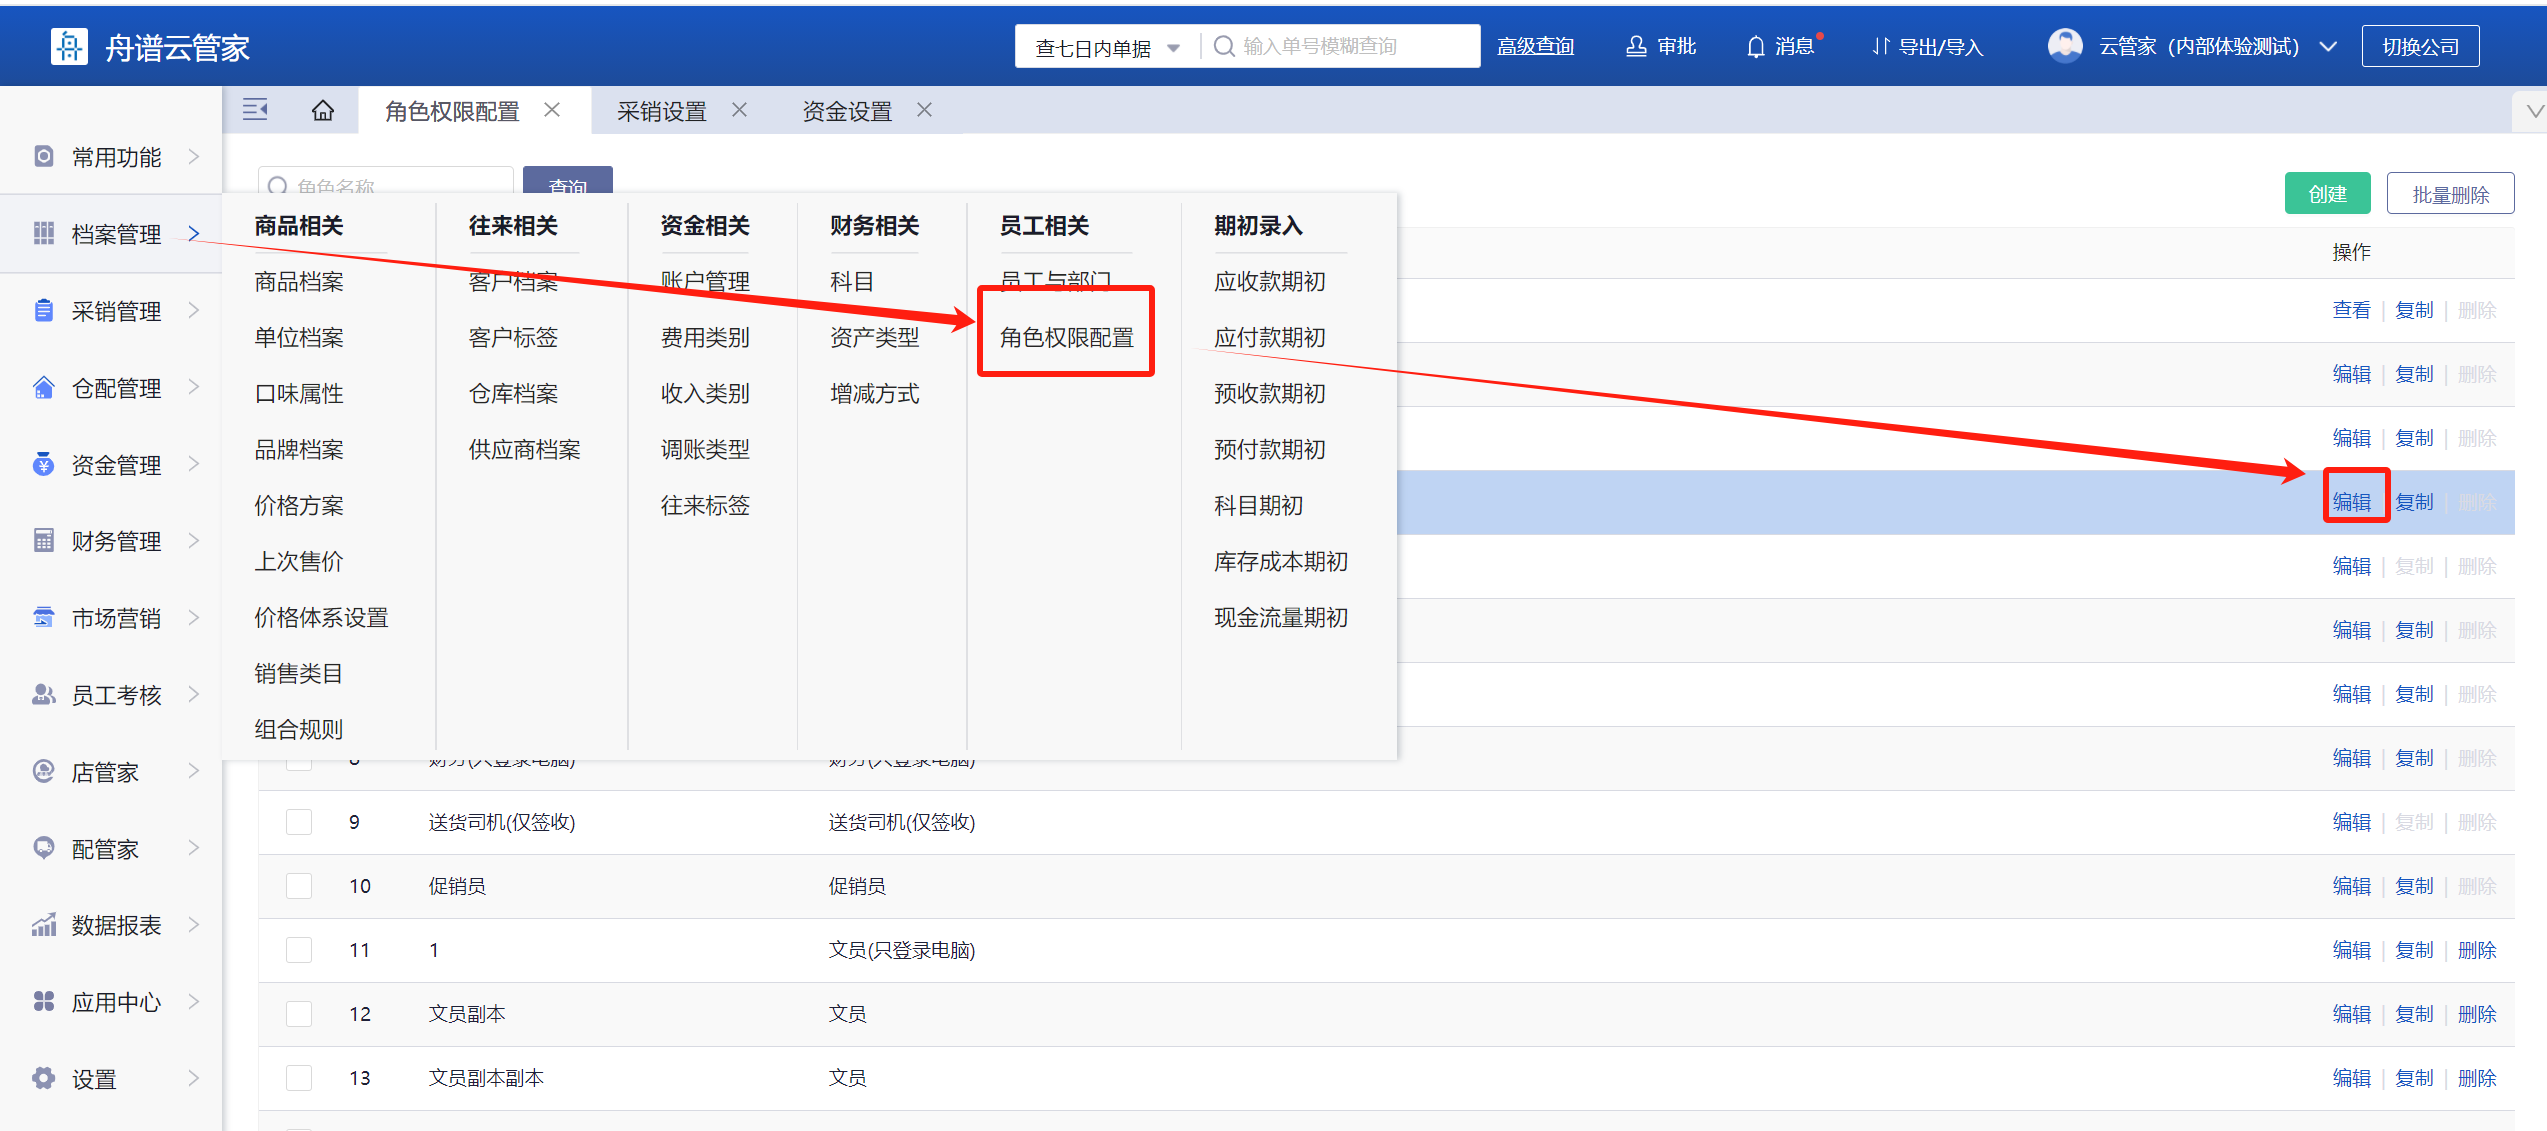Viewport: 2547px width, 1131px height.
Task: Expand account menu arrow beside 云管家
Action: (2328, 47)
